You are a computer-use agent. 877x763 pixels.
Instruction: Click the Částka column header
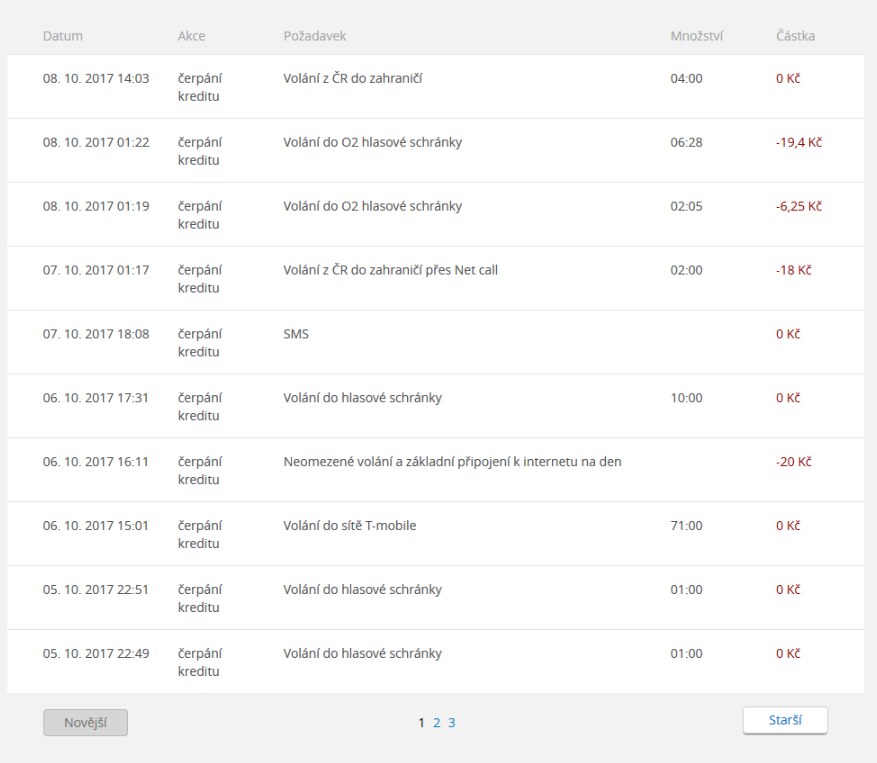click(x=795, y=36)
